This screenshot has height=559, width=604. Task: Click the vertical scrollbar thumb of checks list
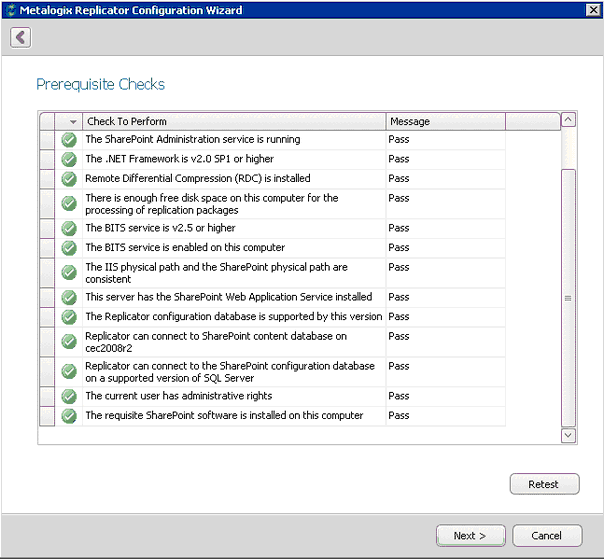[568, 298]
